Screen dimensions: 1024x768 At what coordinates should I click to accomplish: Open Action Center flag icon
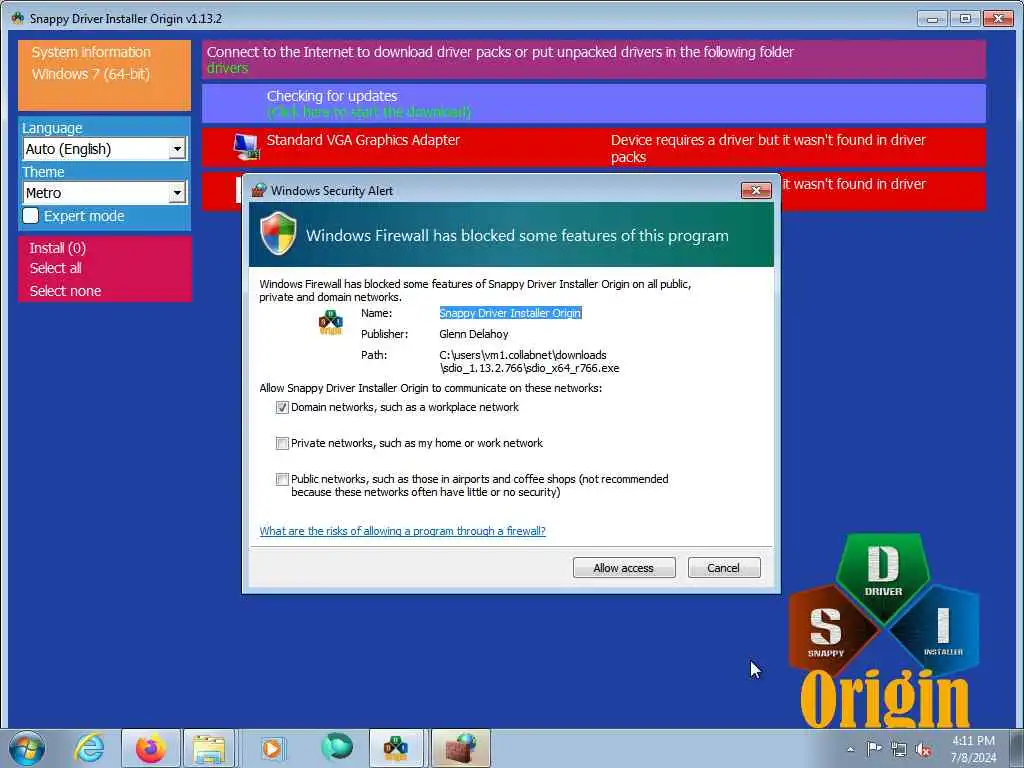point(874,748)
